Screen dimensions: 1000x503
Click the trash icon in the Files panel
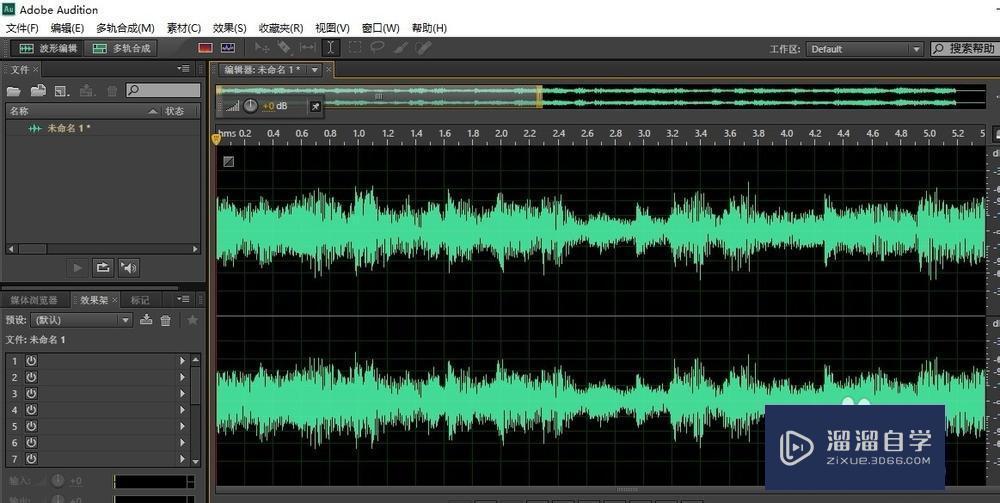point(112,91)
